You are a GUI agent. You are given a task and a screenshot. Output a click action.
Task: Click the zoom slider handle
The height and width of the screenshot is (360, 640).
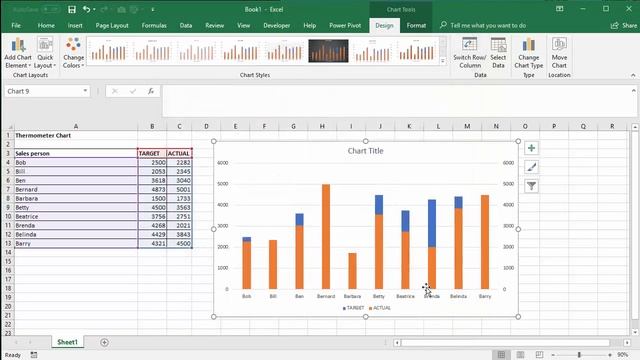coord(579,355)
